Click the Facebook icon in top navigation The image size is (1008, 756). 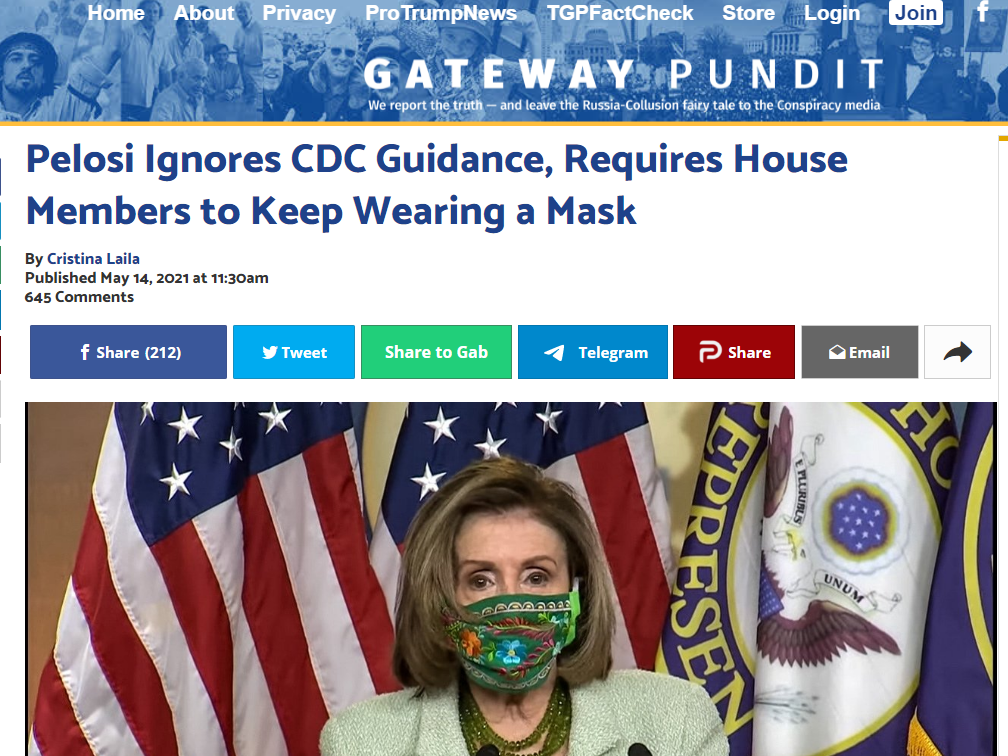982,12
